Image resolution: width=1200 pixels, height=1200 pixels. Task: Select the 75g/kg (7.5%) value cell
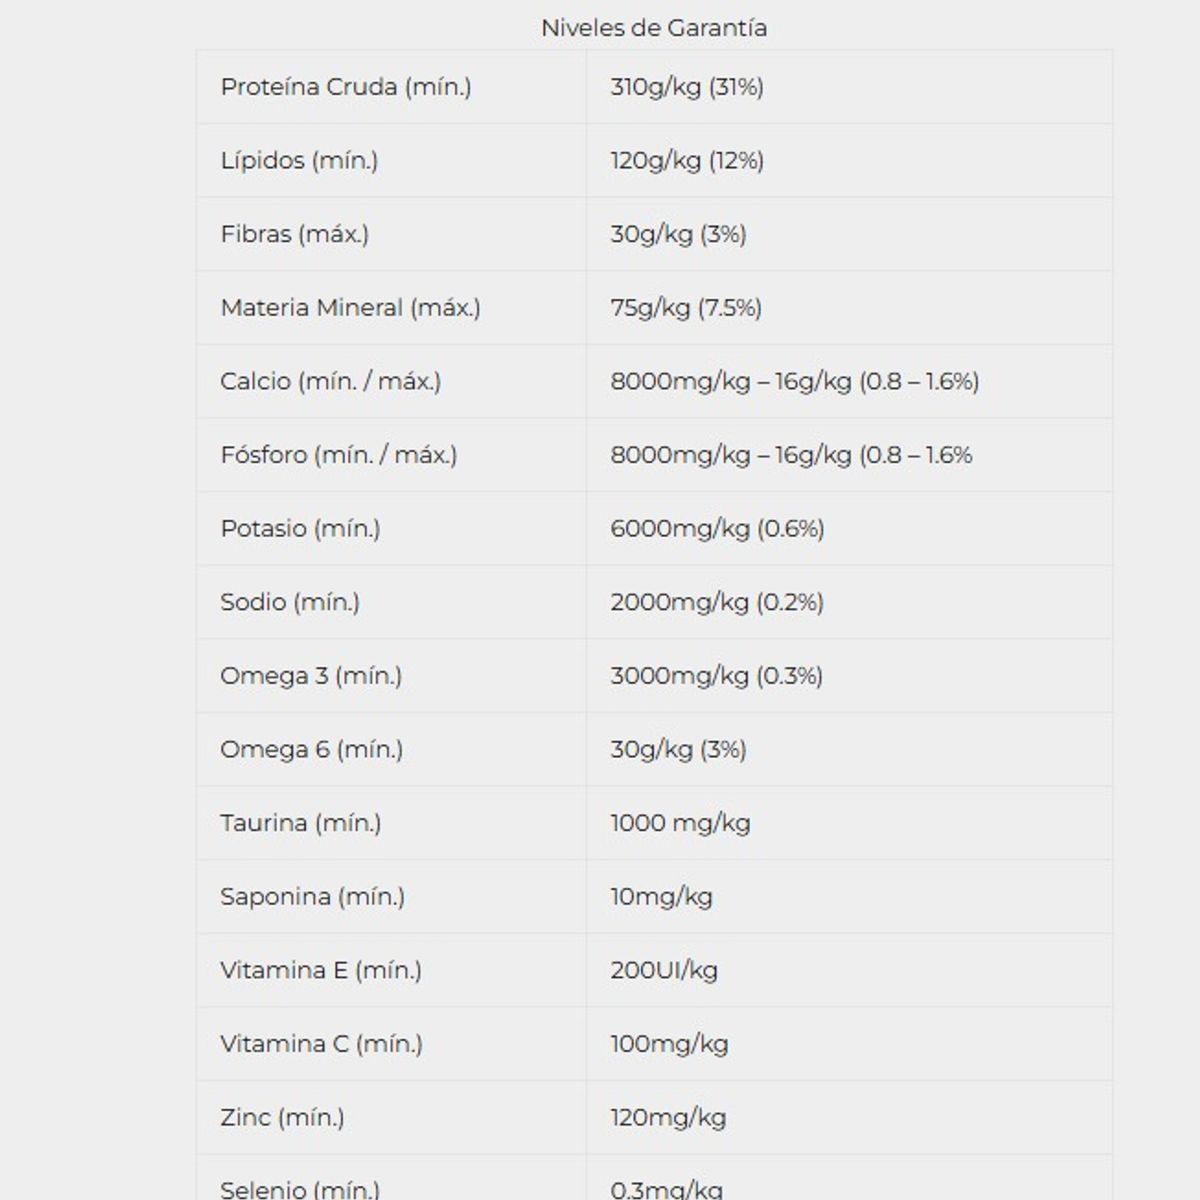pyautogui.click(x=686, y=308)
